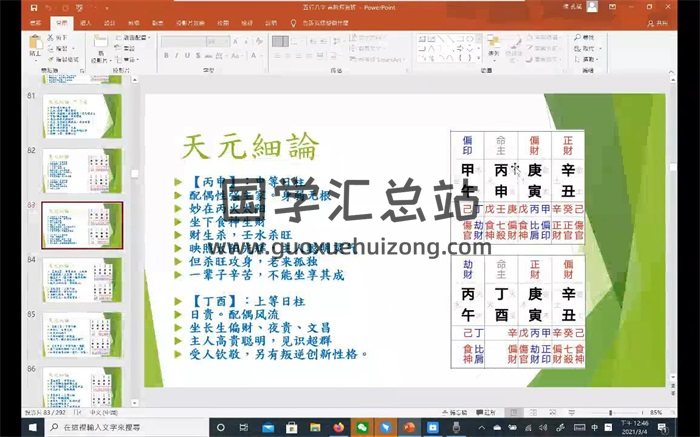Toggle bold formatting
Image resolution: width=700 pixels, height=437 pixels.
(166, 56)
